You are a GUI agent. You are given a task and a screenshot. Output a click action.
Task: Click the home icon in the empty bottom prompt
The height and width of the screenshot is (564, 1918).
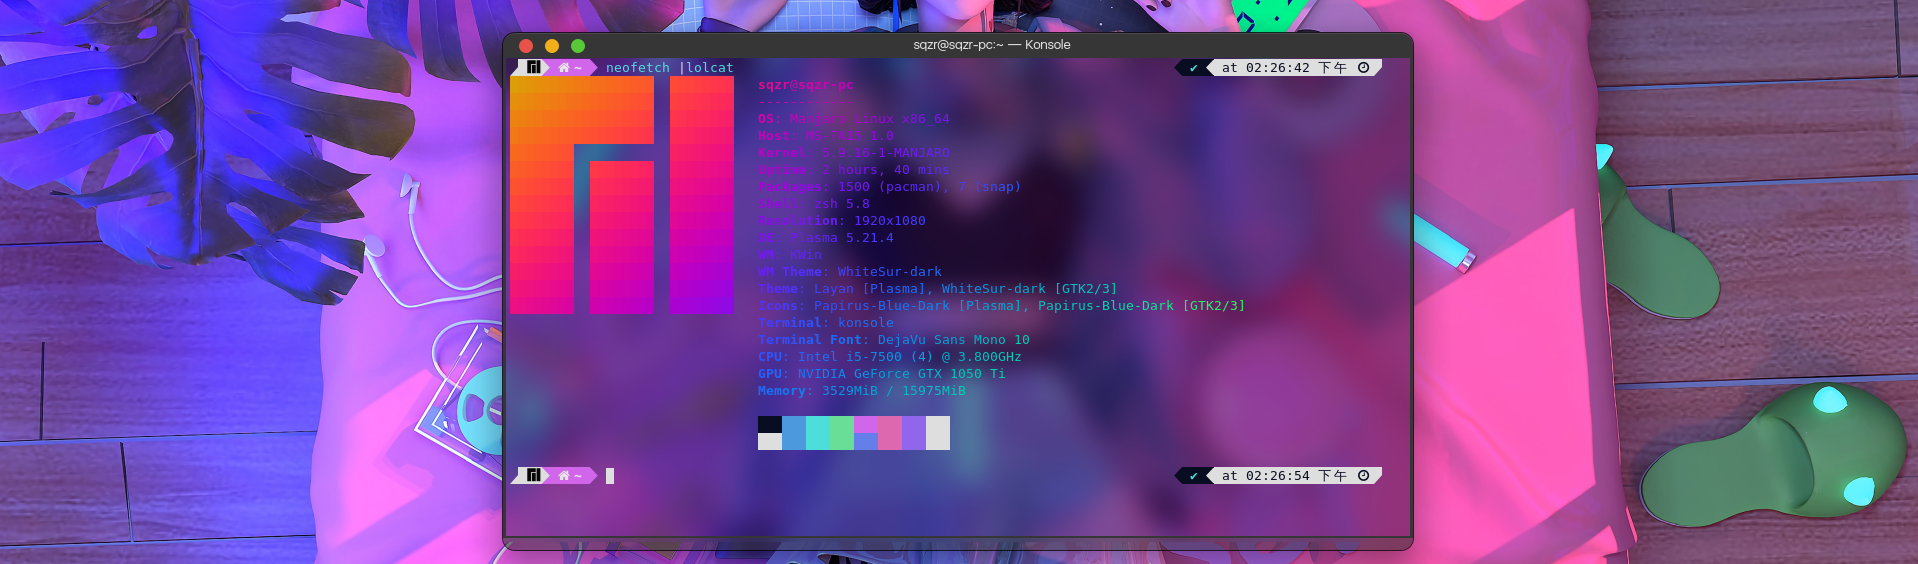click(564, 475)
